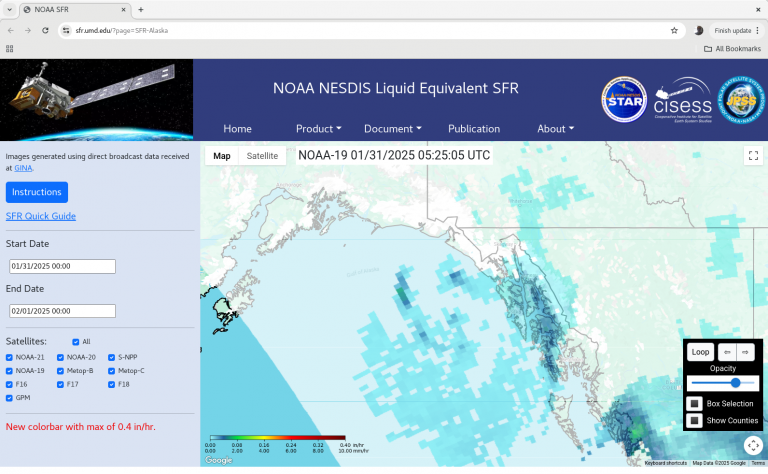Open tab search dropdown arrow

[9, 9]
